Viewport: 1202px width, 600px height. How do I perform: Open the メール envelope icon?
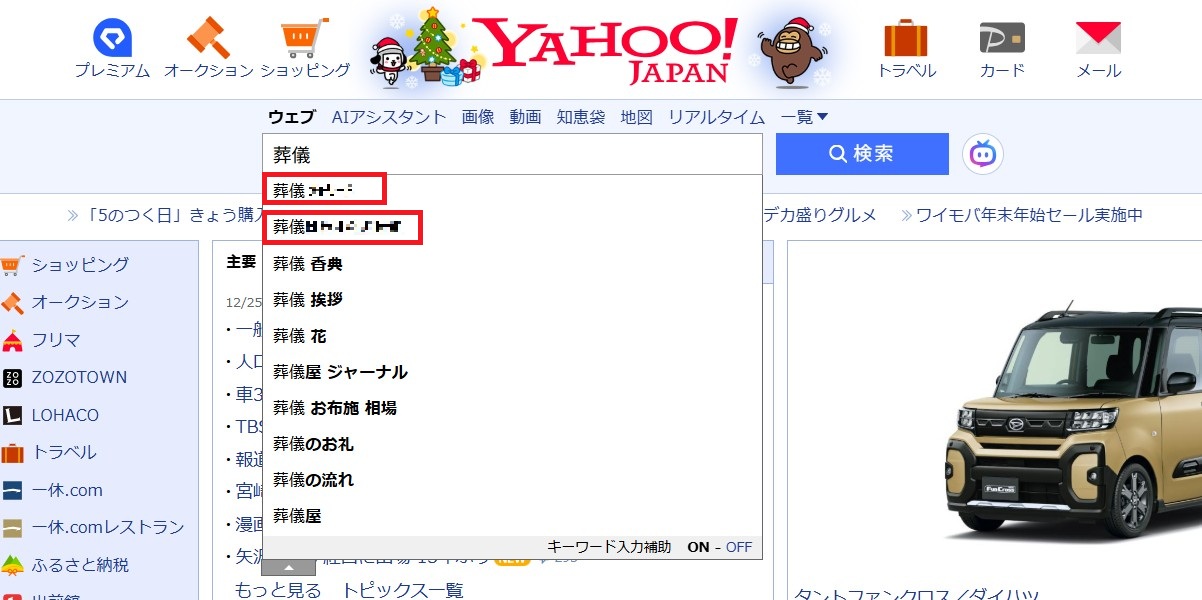pyautogui.click(x=1098, y=38)
